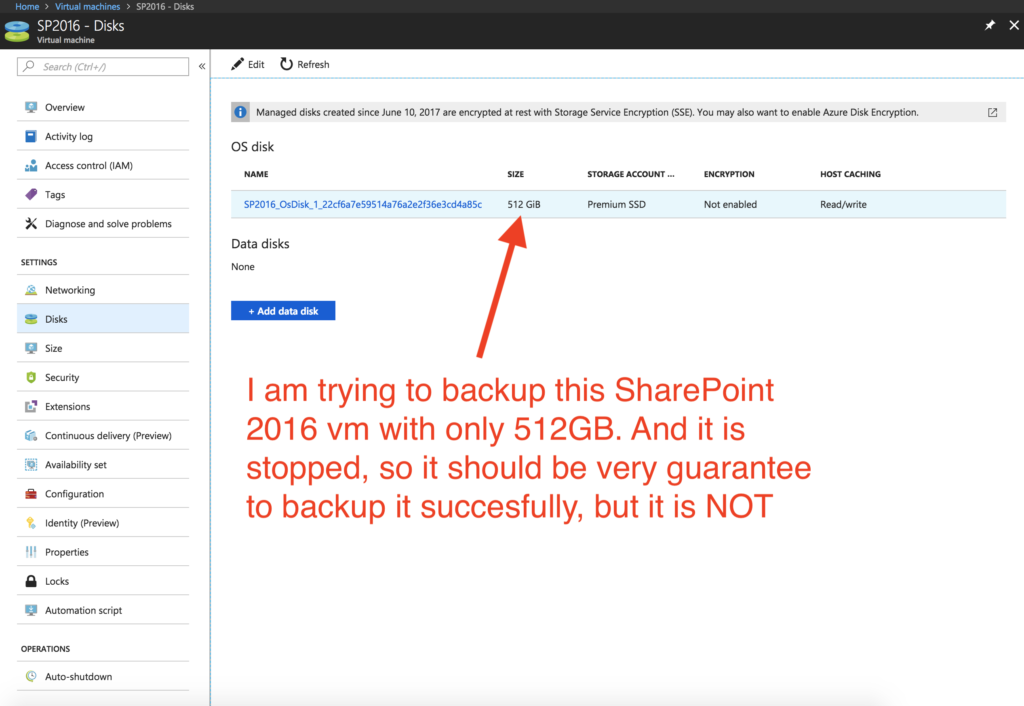Click the Overview monitor icon

click(x=31, y=107)
